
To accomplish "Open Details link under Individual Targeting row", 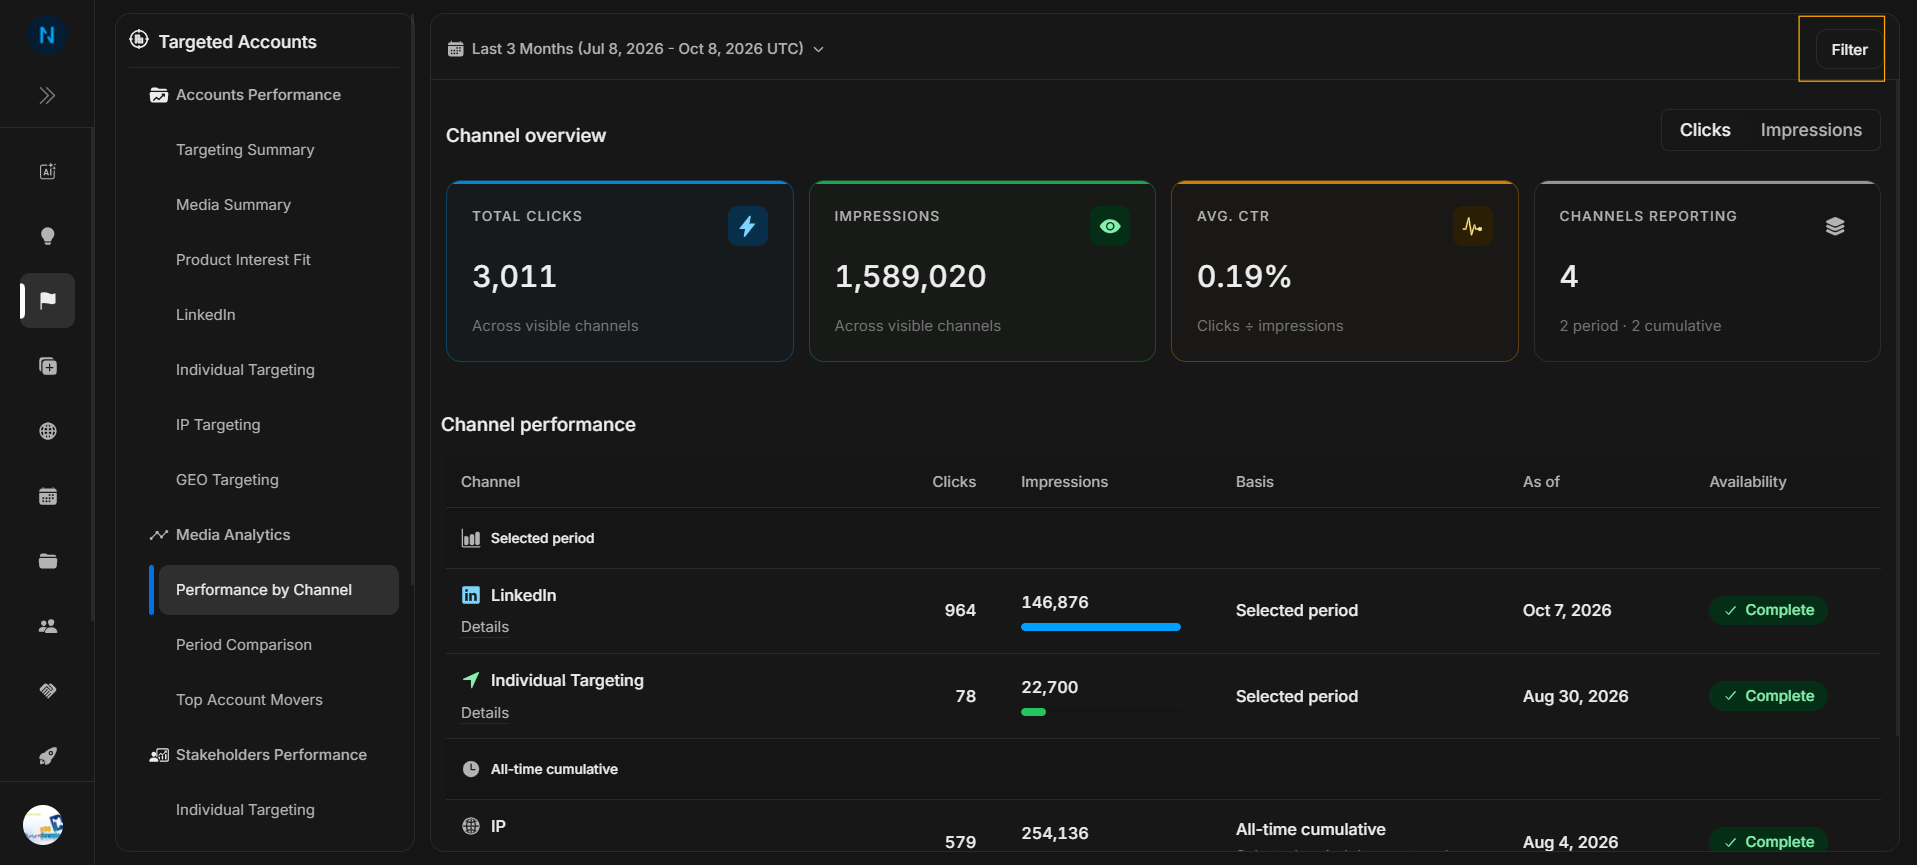I will pyautogui.click(x=485, y=713).
